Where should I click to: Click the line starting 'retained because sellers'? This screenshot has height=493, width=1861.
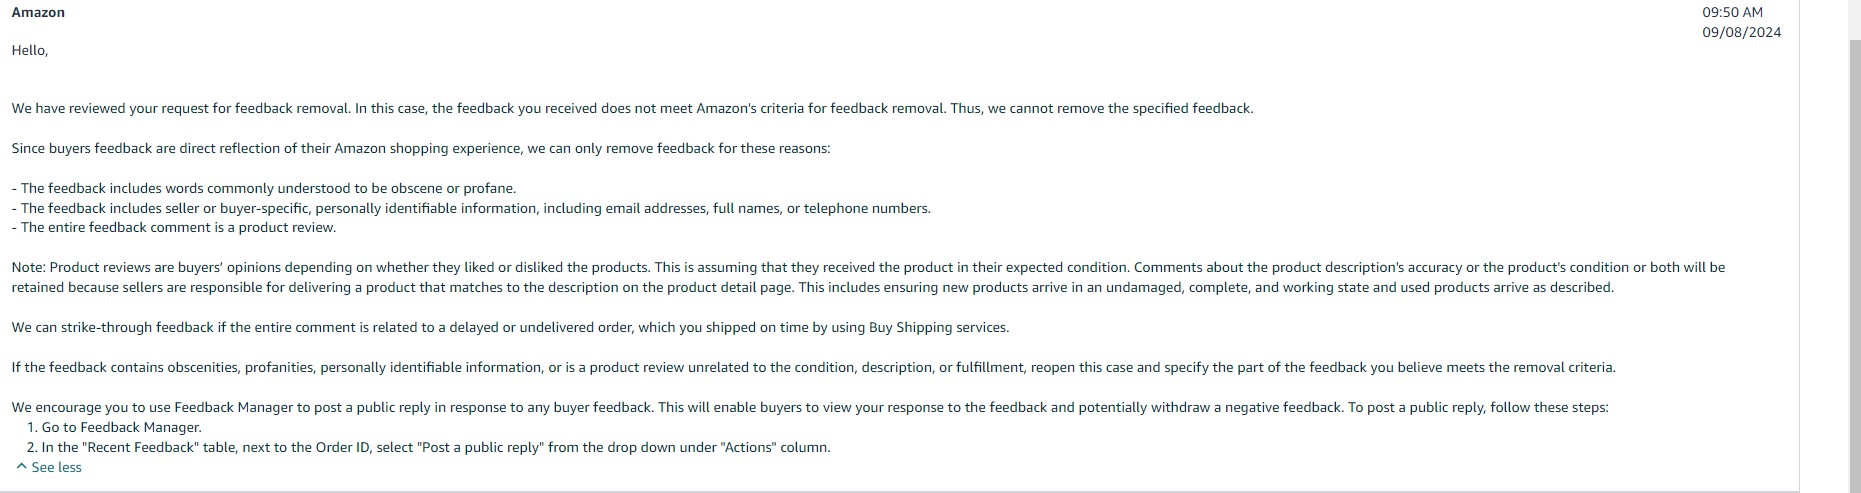point(812,287)
